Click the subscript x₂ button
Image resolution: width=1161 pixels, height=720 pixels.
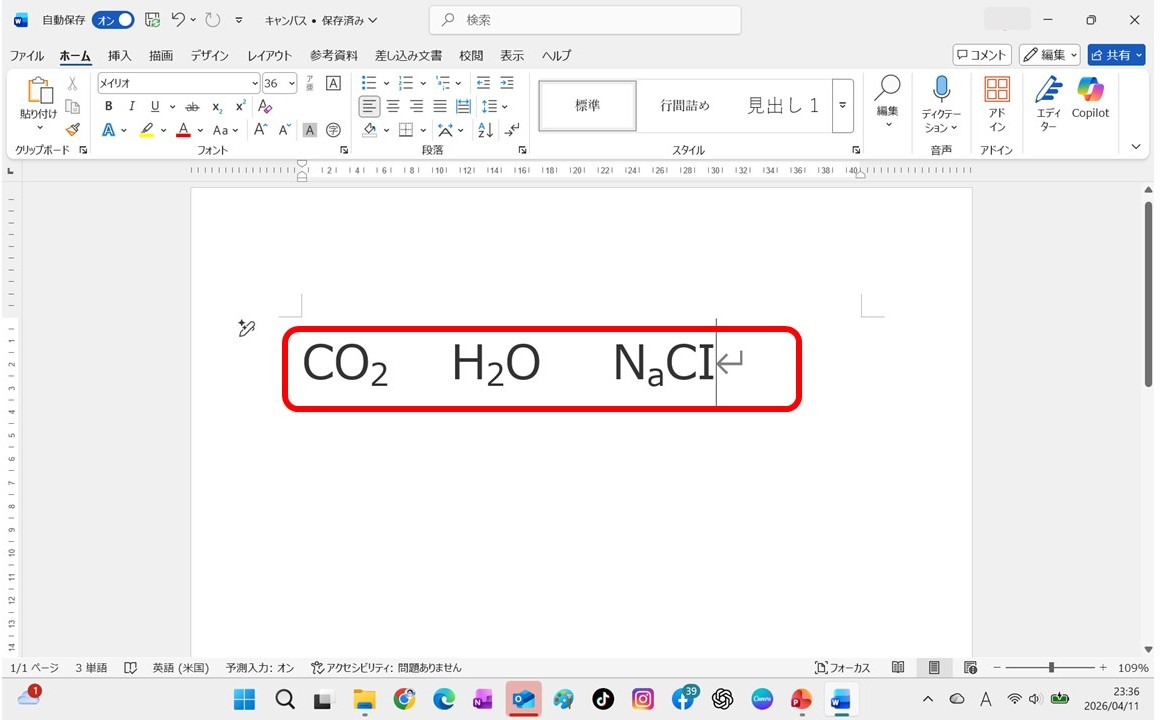(218, 107)
